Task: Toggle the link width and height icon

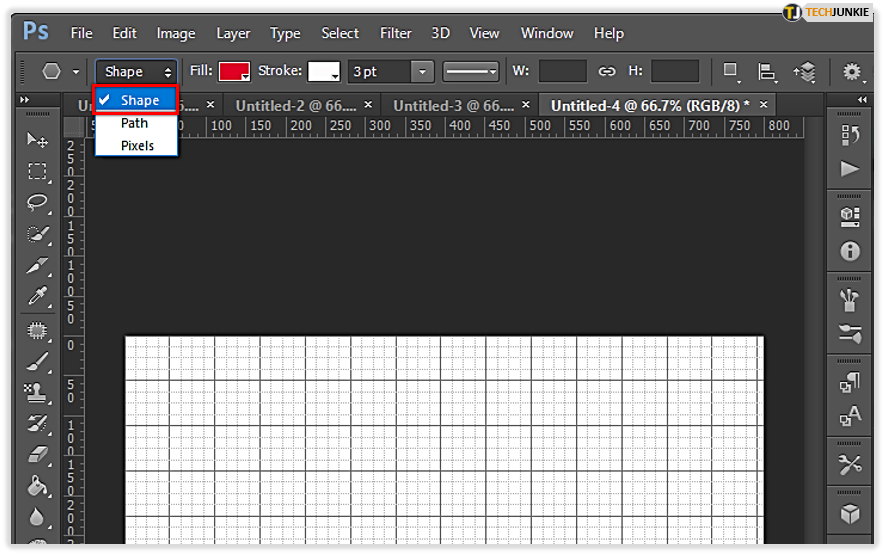Action: [x=607, y=71]
